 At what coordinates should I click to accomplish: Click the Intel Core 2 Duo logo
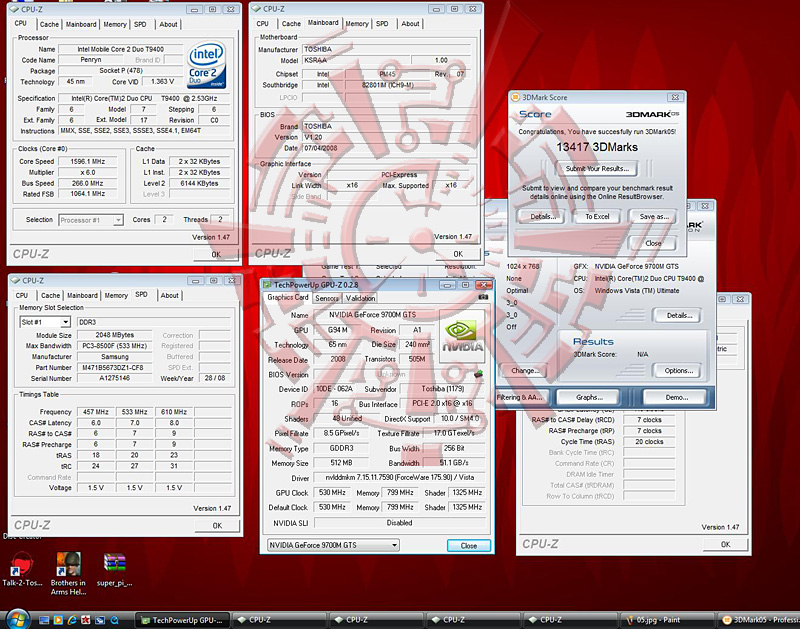[x=207, y=65]
